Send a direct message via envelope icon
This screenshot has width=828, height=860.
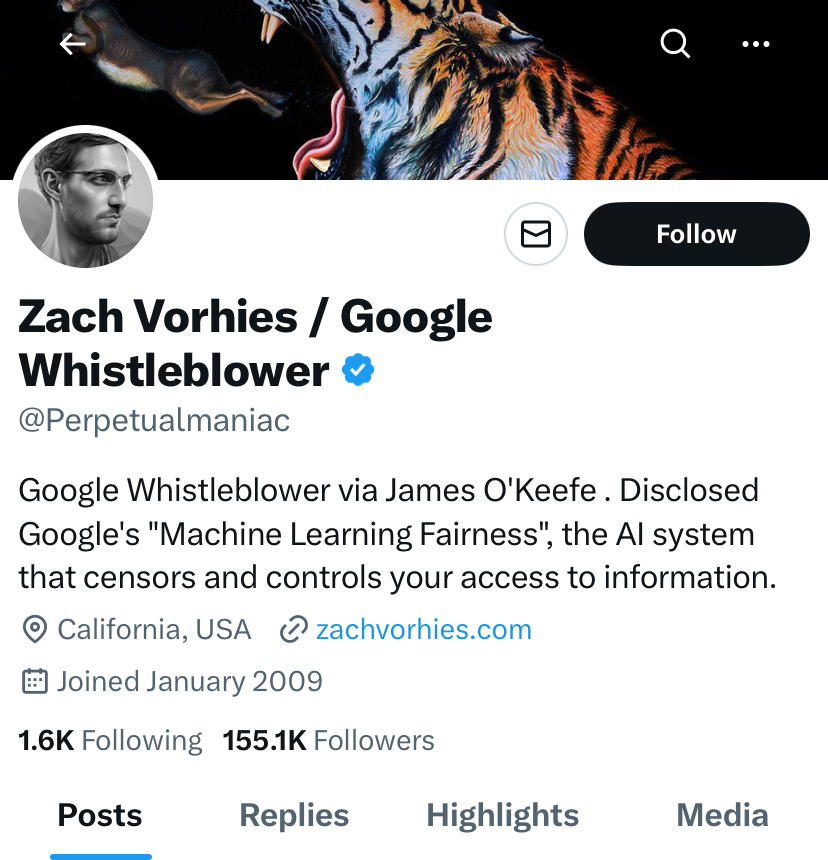tap(536, 234)
